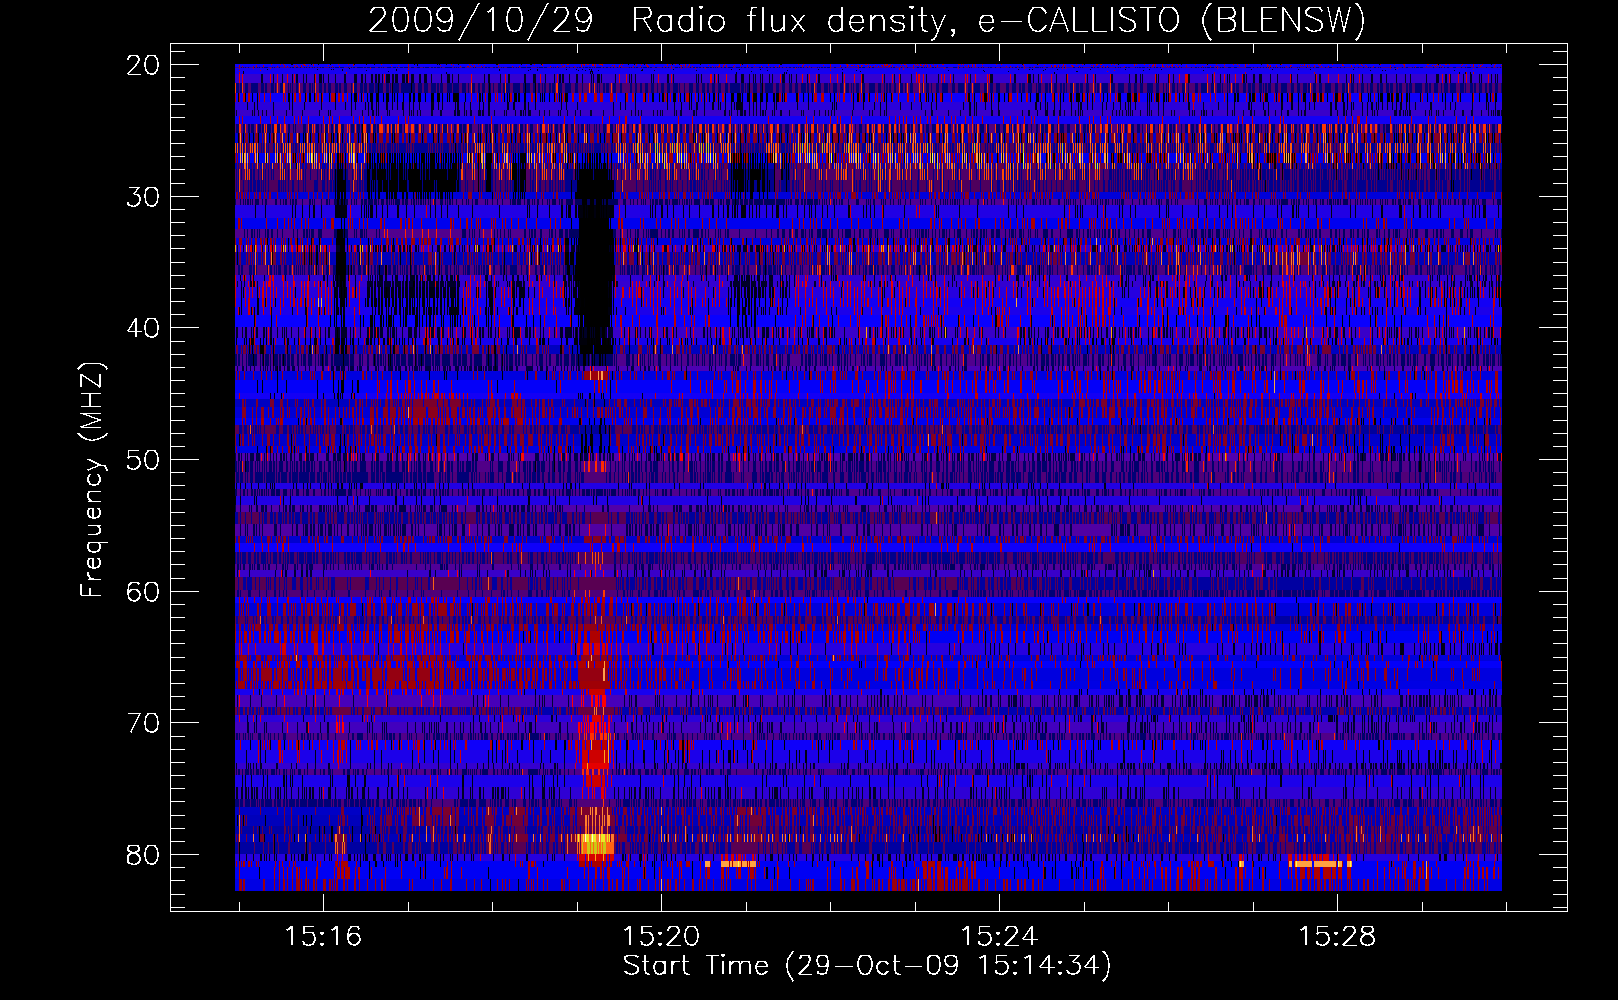Screen dimensions: 1618x1000
Task: Click the 15:24 time tick label
Action: [x=999, y=937]
